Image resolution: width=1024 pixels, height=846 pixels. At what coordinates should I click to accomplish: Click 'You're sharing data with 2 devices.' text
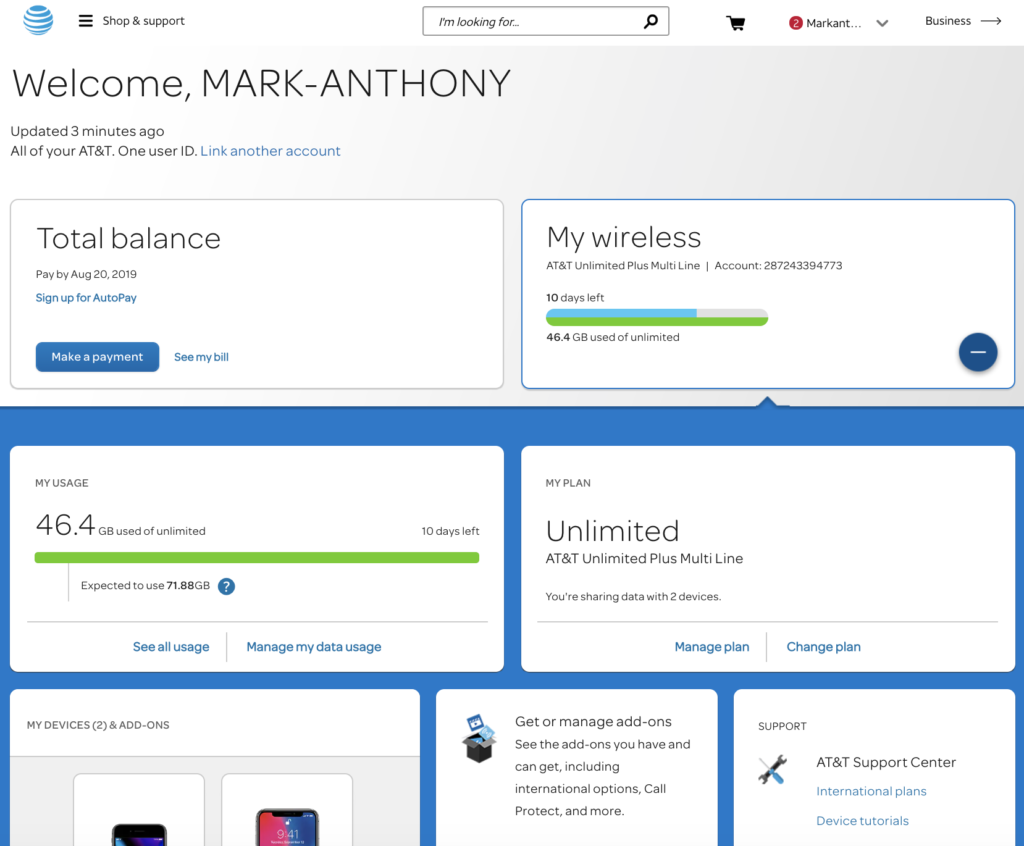pyautogui.click(x=633, y=596)
